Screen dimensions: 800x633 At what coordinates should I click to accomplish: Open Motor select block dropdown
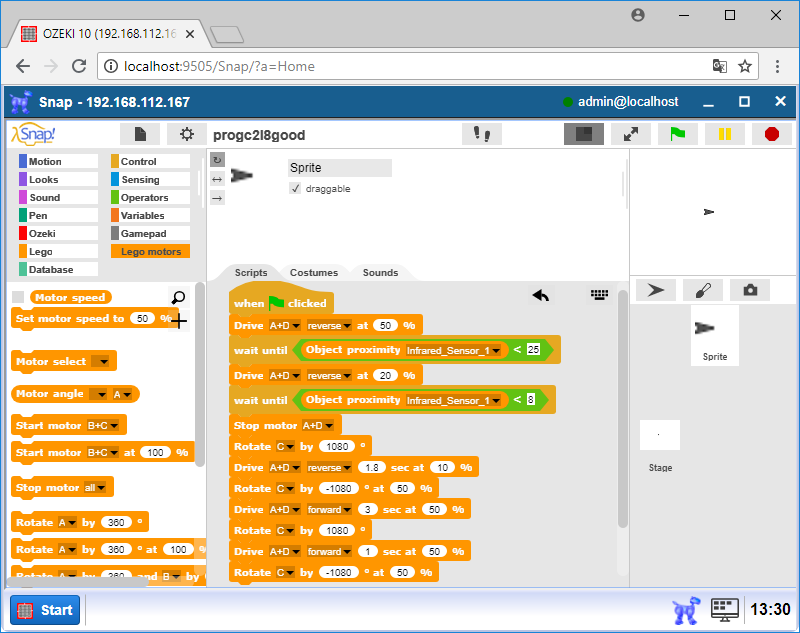(100, 361)
